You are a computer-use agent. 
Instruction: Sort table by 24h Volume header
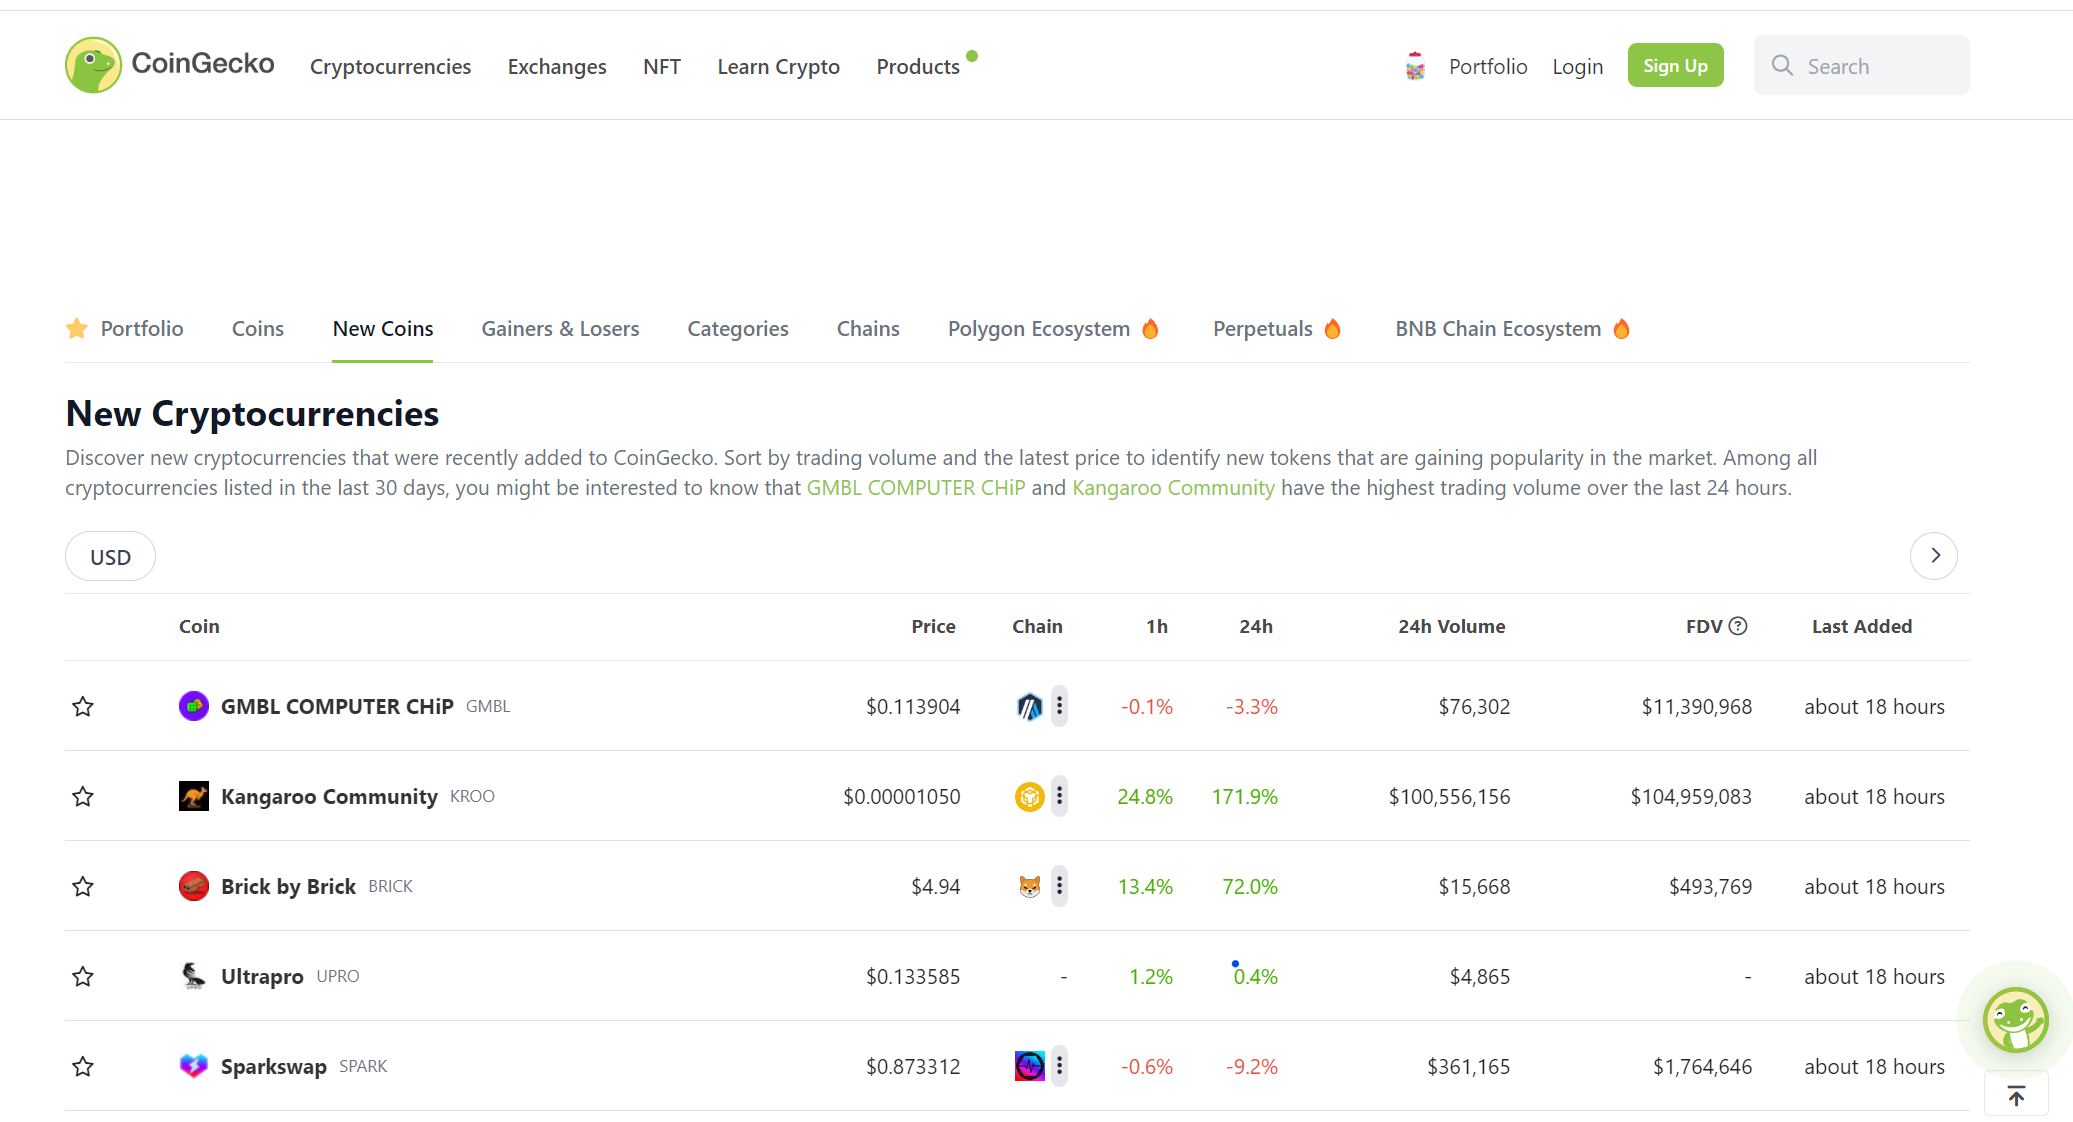point(1451,626)
